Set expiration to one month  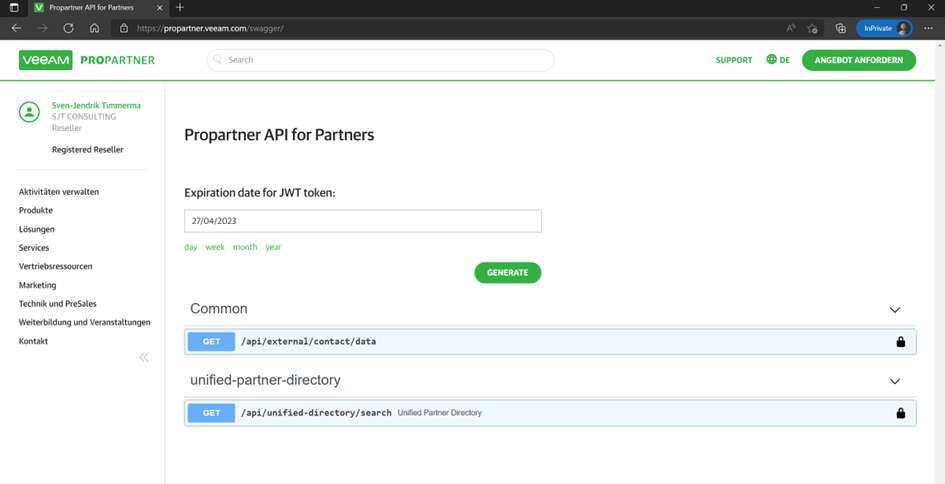[x=245, y=247]
